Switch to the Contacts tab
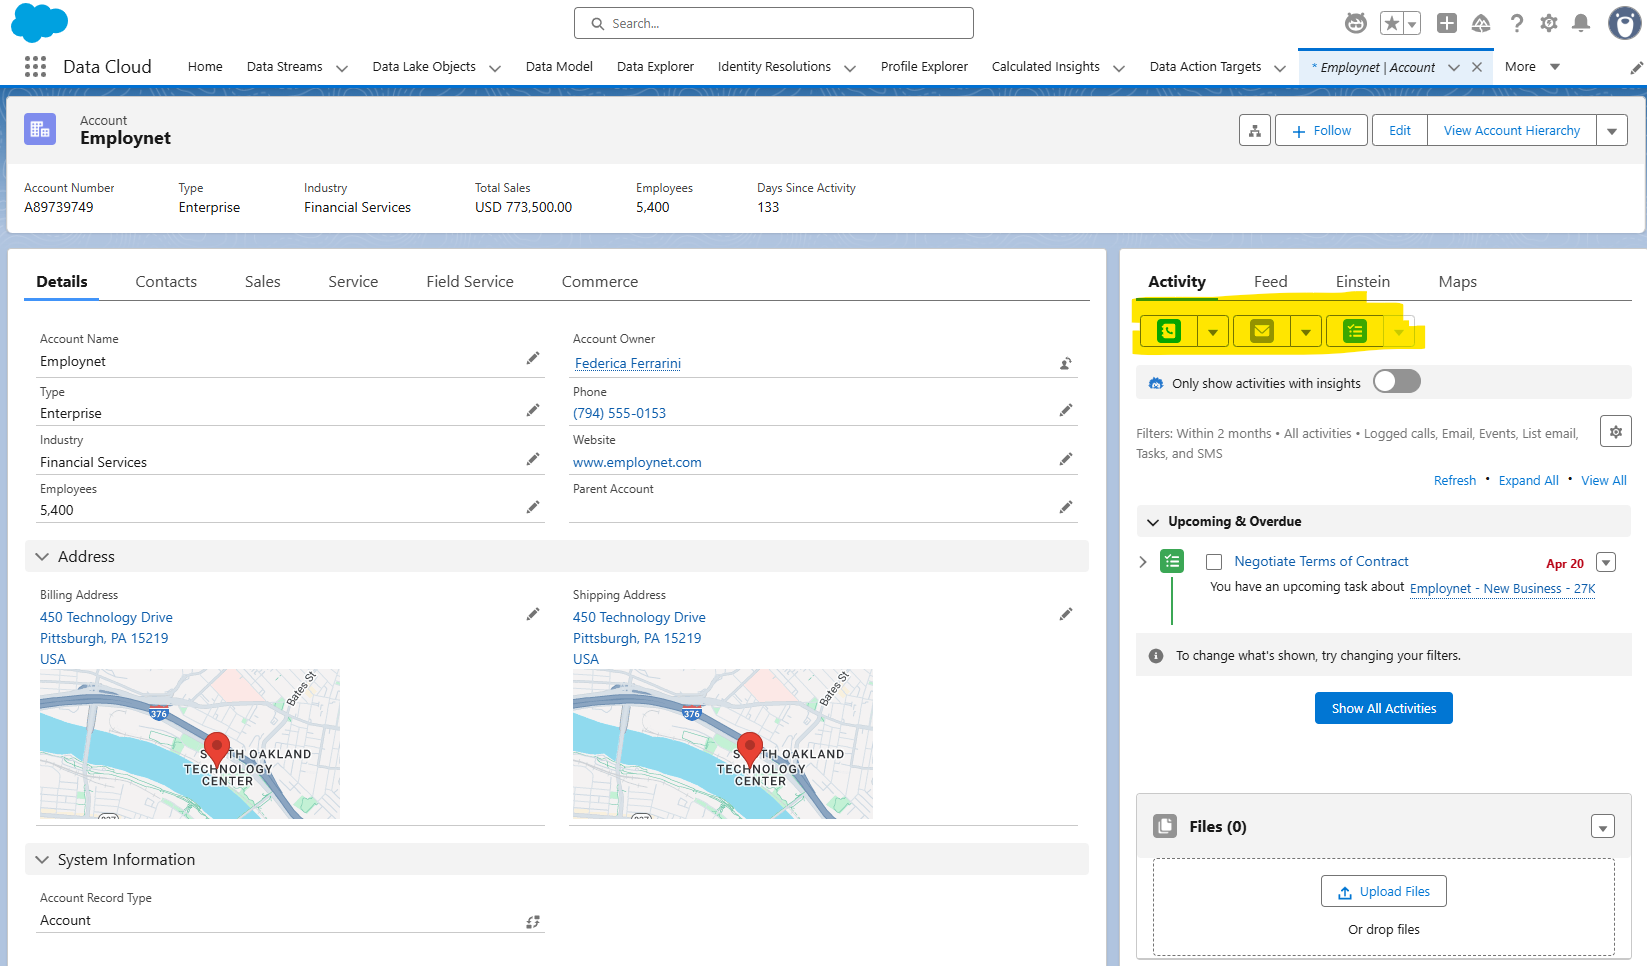Image resolution: width=1647 pixels, height=966 pixels. click(166, 282)
